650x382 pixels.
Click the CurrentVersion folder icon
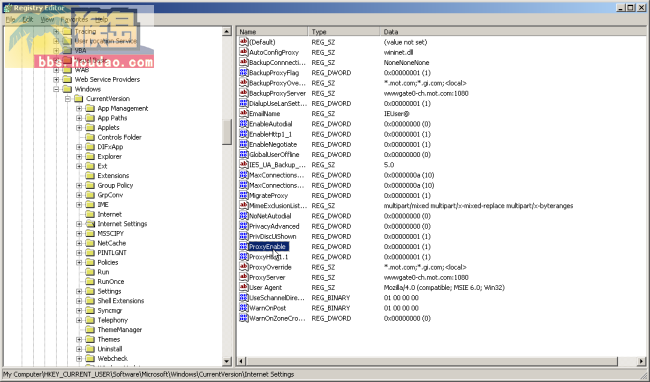[79, 99]
